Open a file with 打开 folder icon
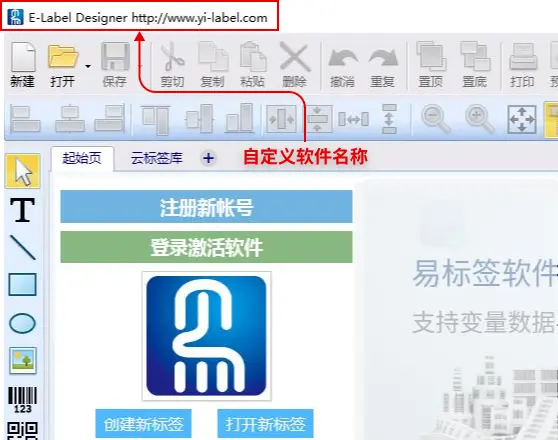558x440 pixels. tap(63, 64)
